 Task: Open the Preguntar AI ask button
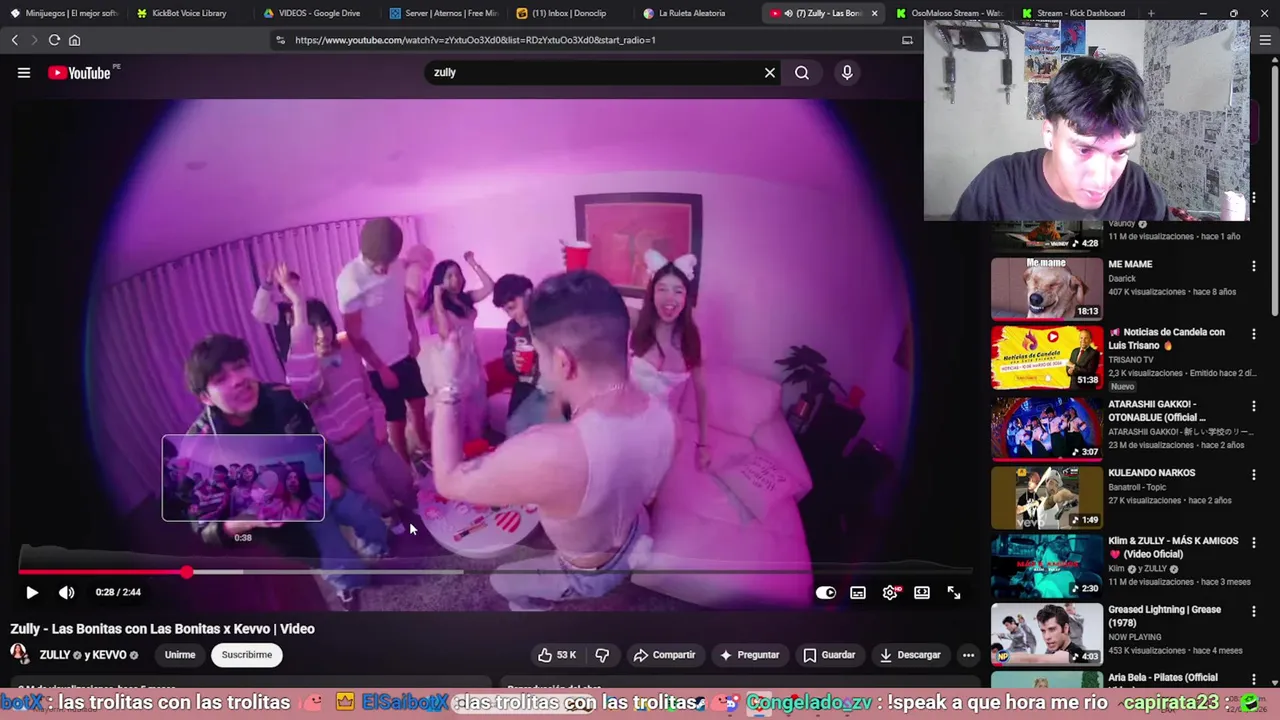(749, 655)
